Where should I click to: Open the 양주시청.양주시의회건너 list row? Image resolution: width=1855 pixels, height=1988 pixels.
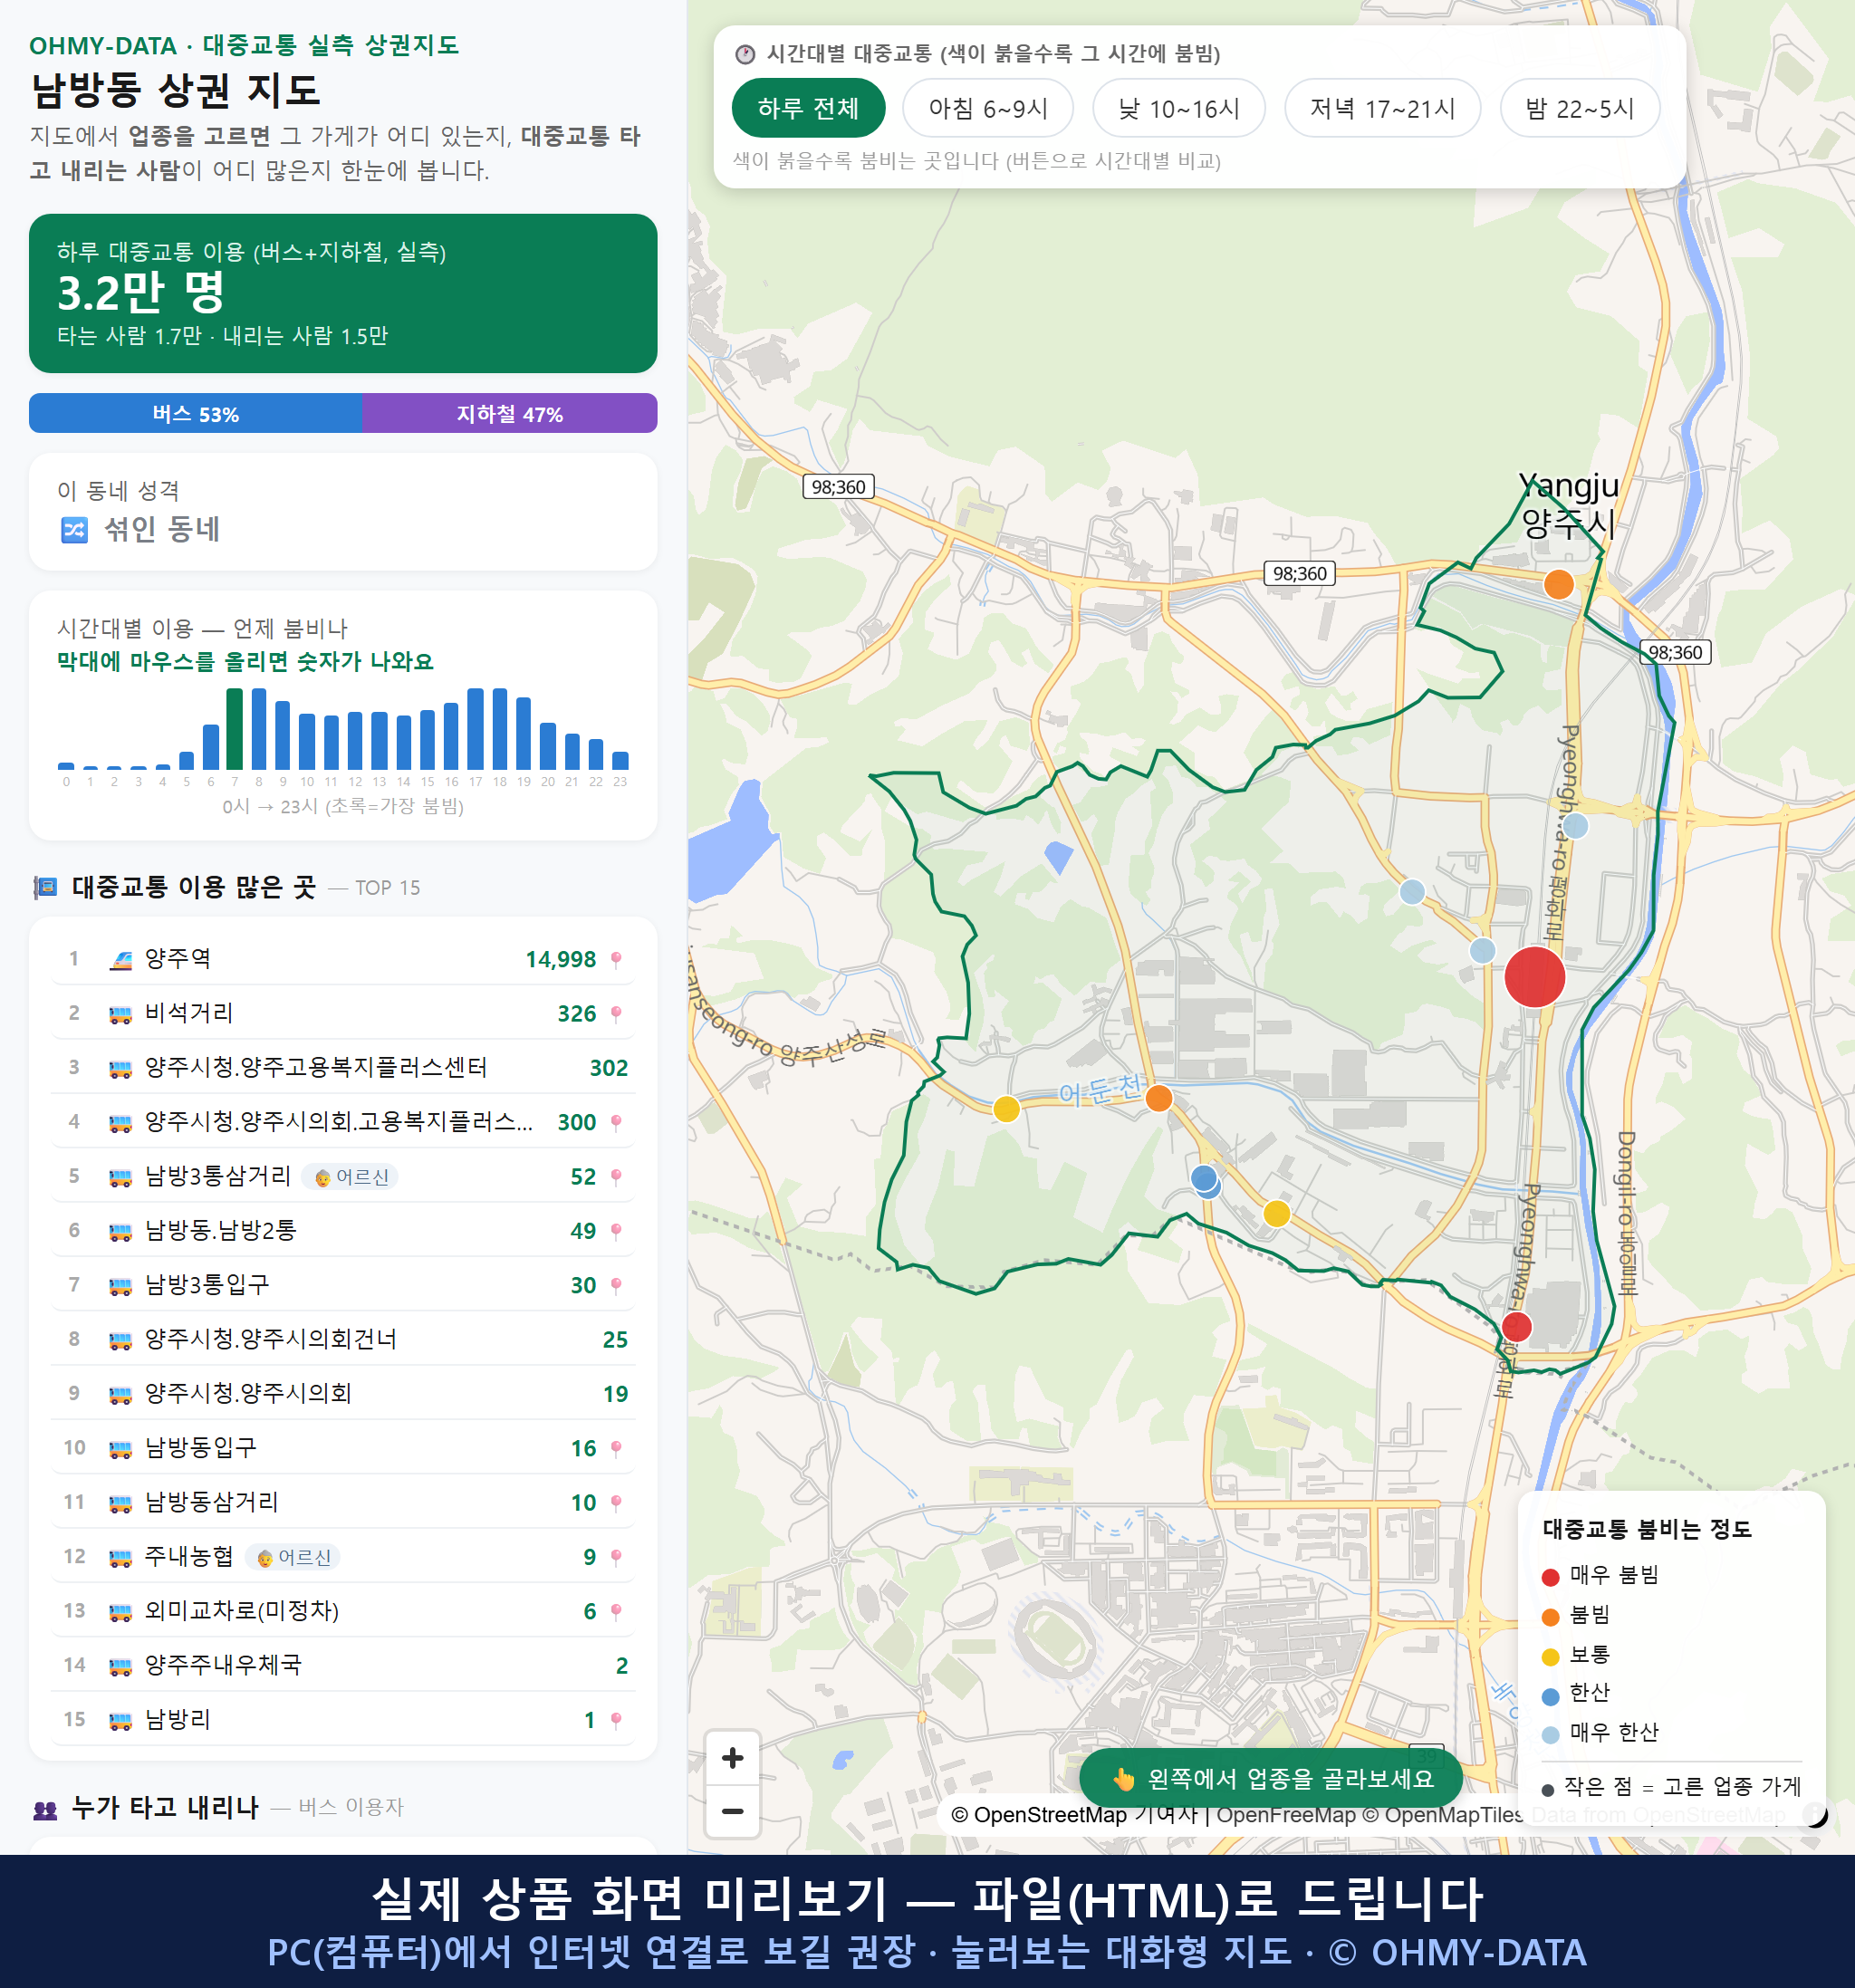[x=343, y=1339]
